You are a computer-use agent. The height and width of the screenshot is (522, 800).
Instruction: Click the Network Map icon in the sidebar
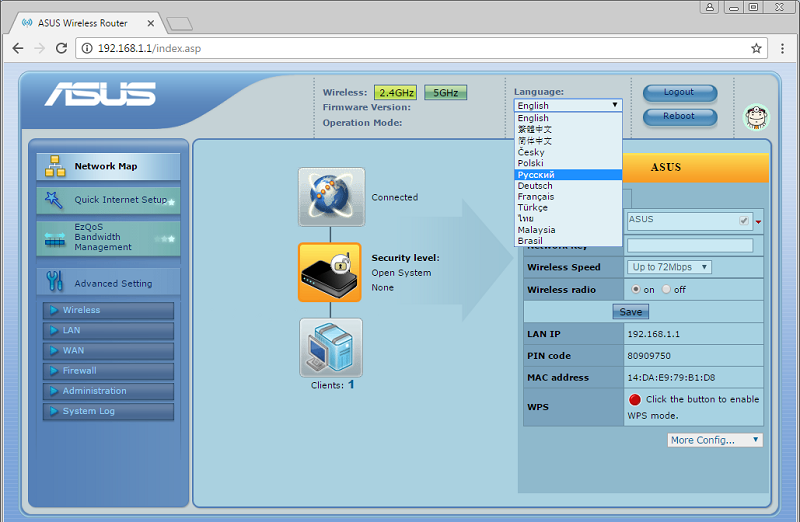55,166
